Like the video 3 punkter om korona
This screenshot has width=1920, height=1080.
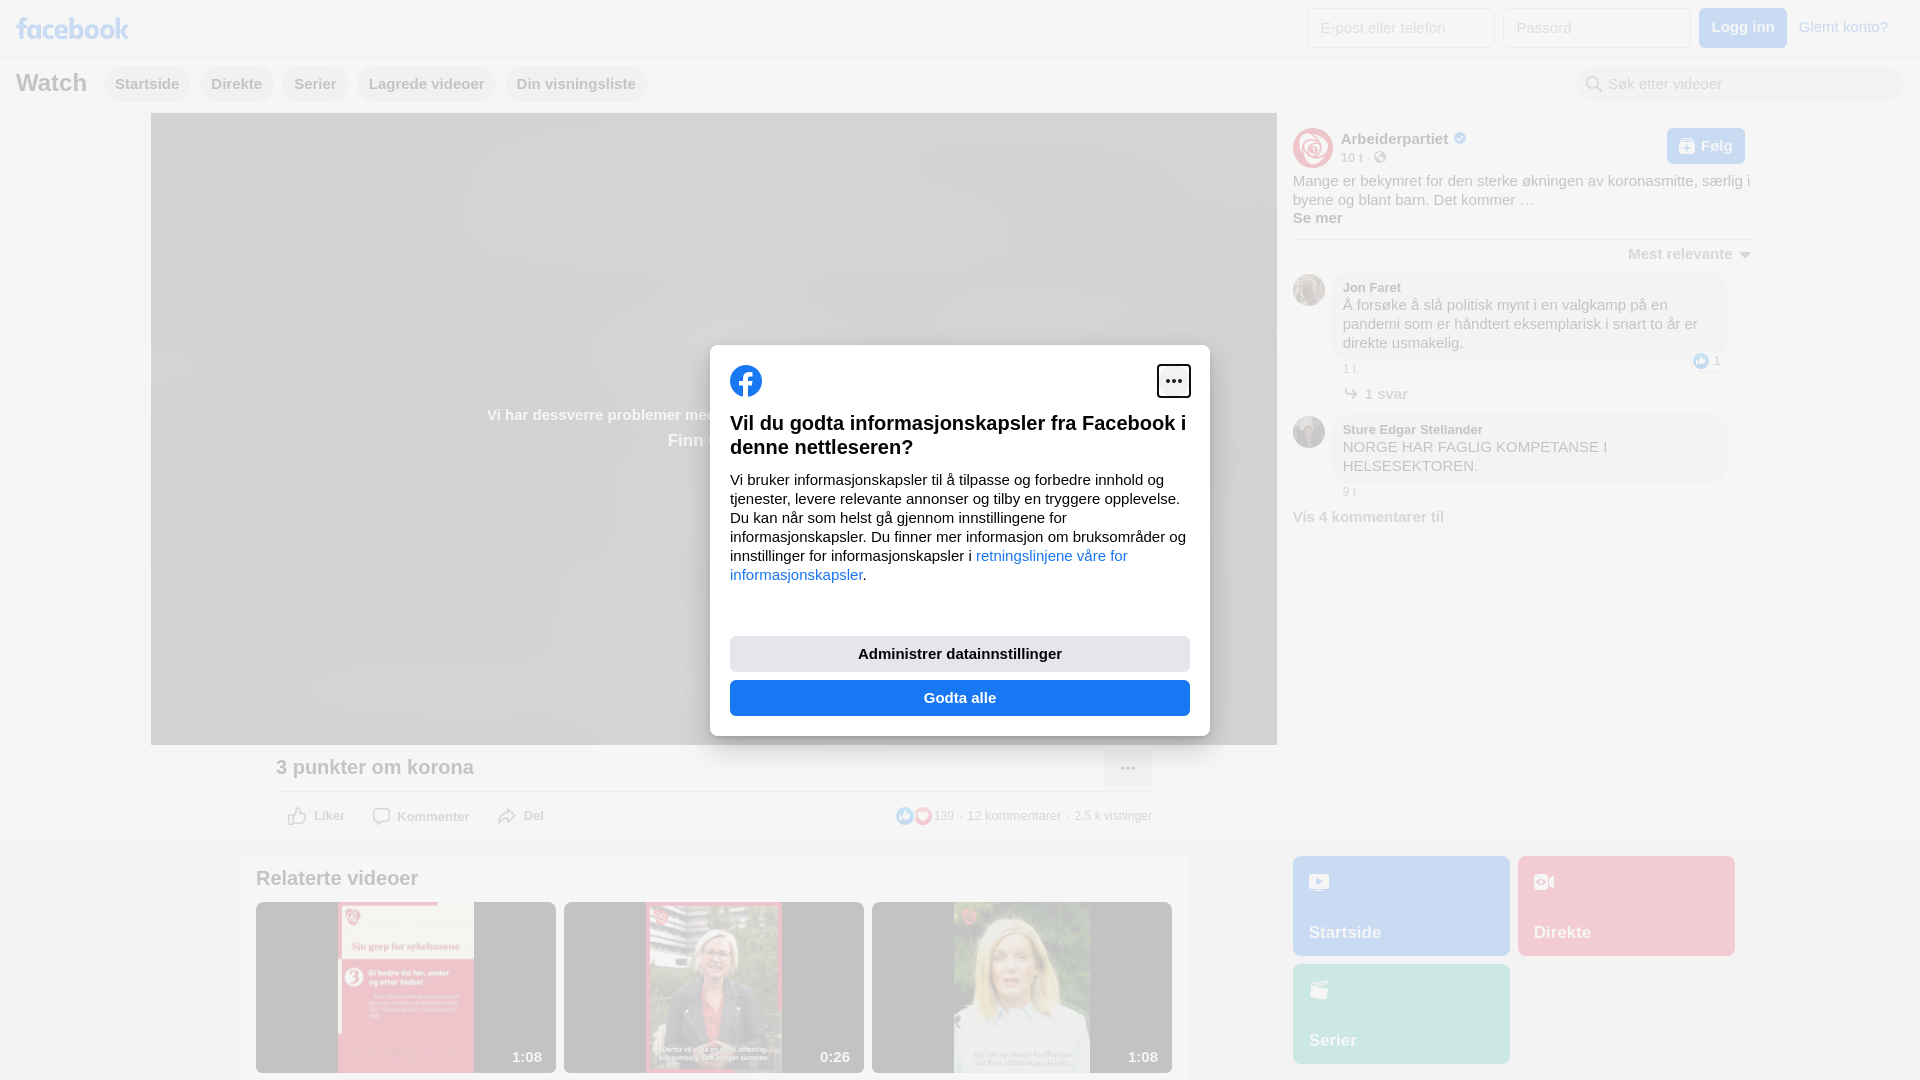(316, 816)
